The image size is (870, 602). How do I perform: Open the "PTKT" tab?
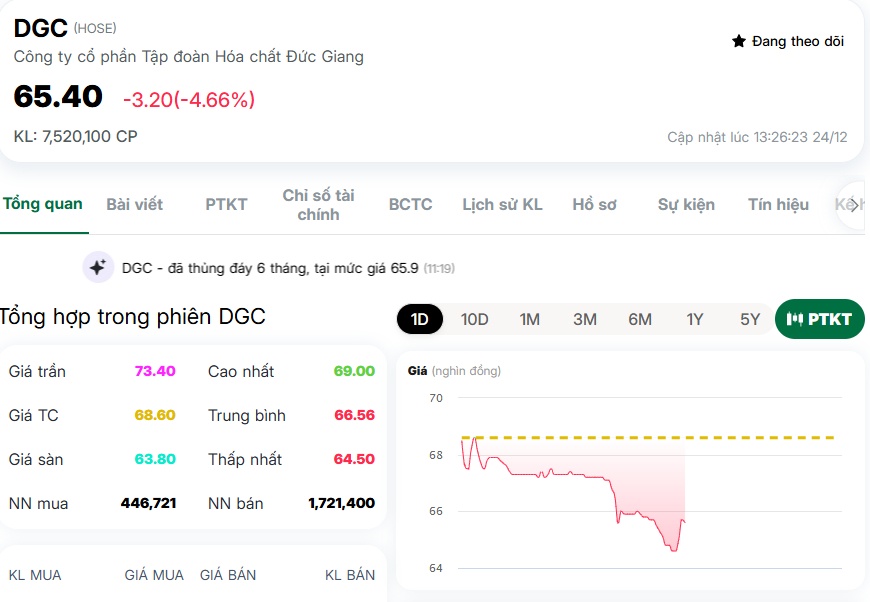(x=226, y=203)
